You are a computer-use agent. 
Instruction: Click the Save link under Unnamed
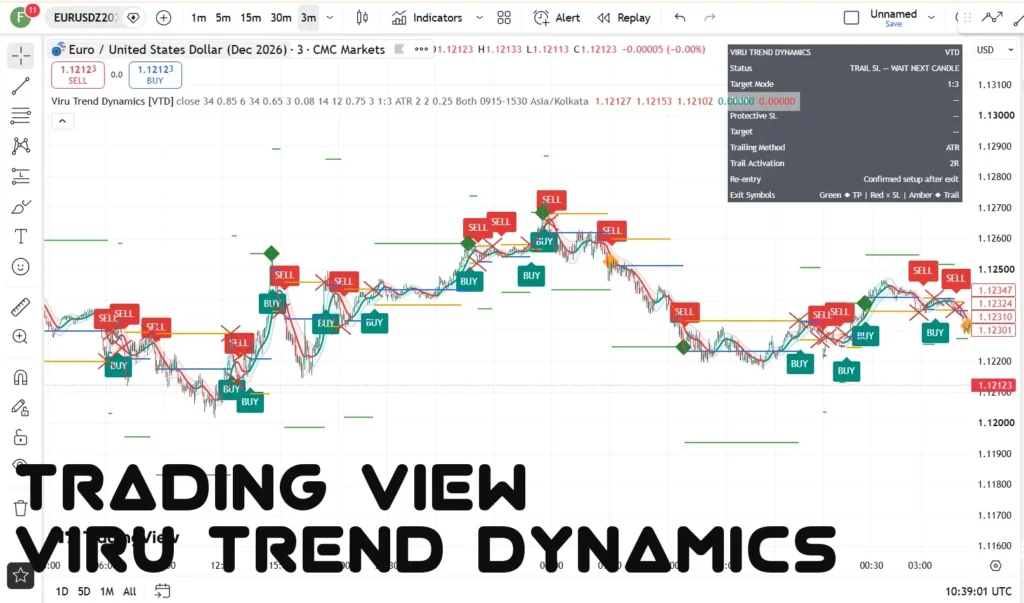[893, 24]
